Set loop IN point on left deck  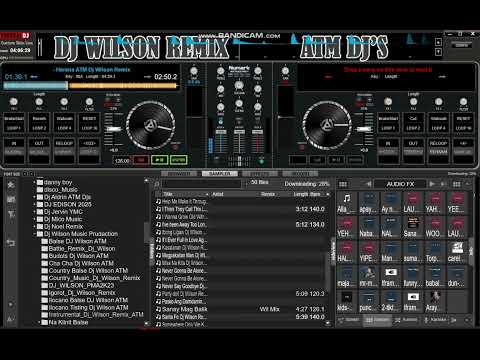(x=14, y=143)
